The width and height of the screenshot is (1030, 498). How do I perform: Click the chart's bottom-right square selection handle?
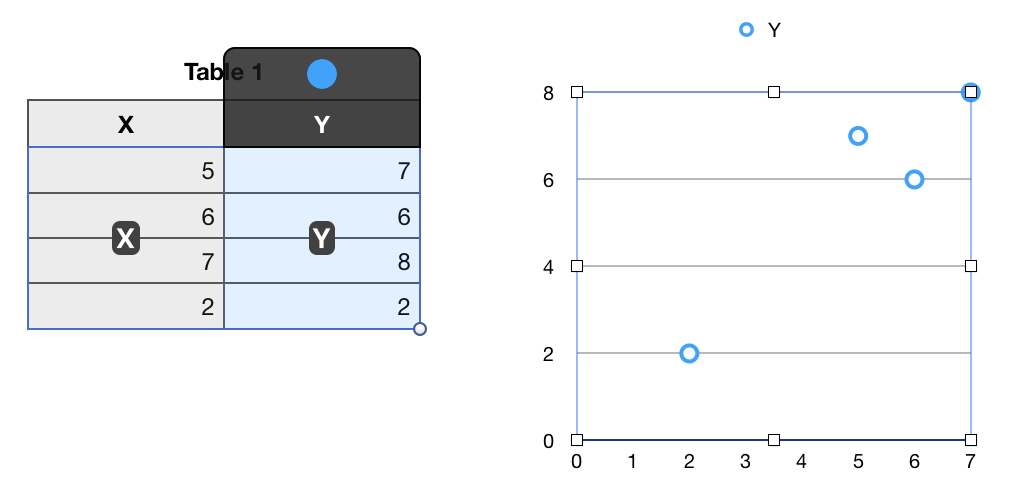[x=971, y=440]
